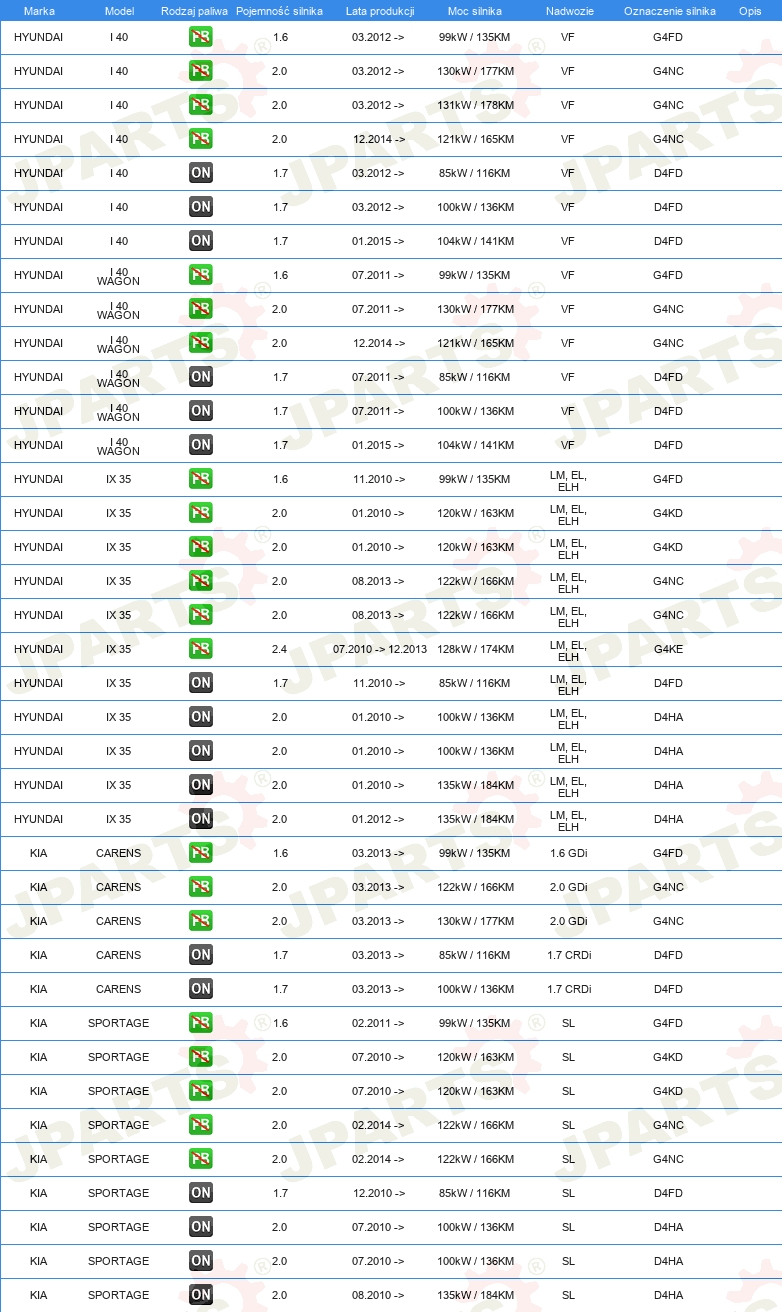This screenshot has width=782, height=1312.
Task: Click the Marka column header
Action: tap(39, 11)
